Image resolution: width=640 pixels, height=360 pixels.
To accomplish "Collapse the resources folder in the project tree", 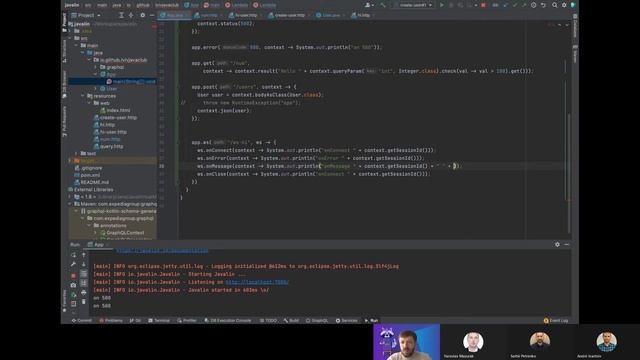I will point(83,96).
